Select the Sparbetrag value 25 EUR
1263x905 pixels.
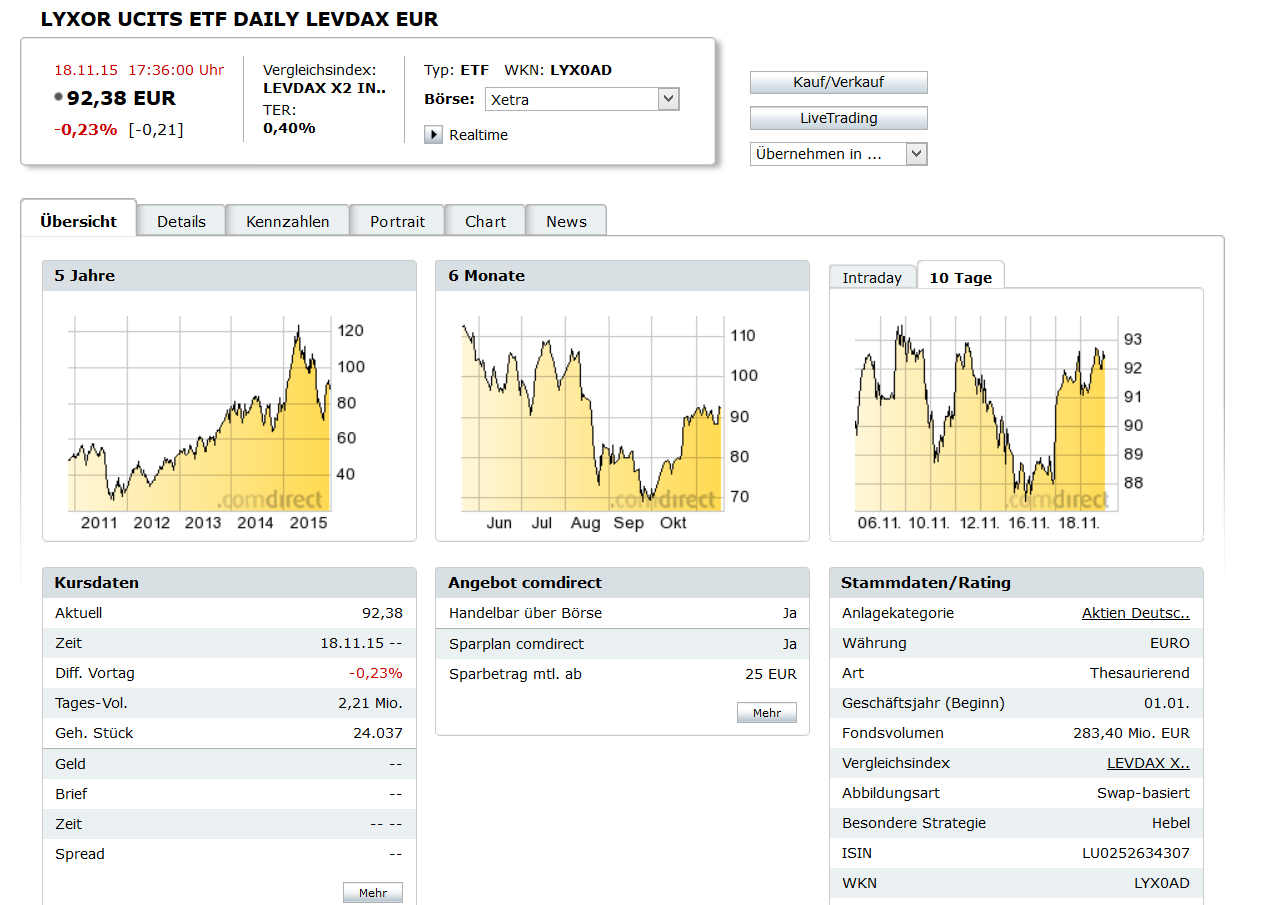tap(771, 674)
